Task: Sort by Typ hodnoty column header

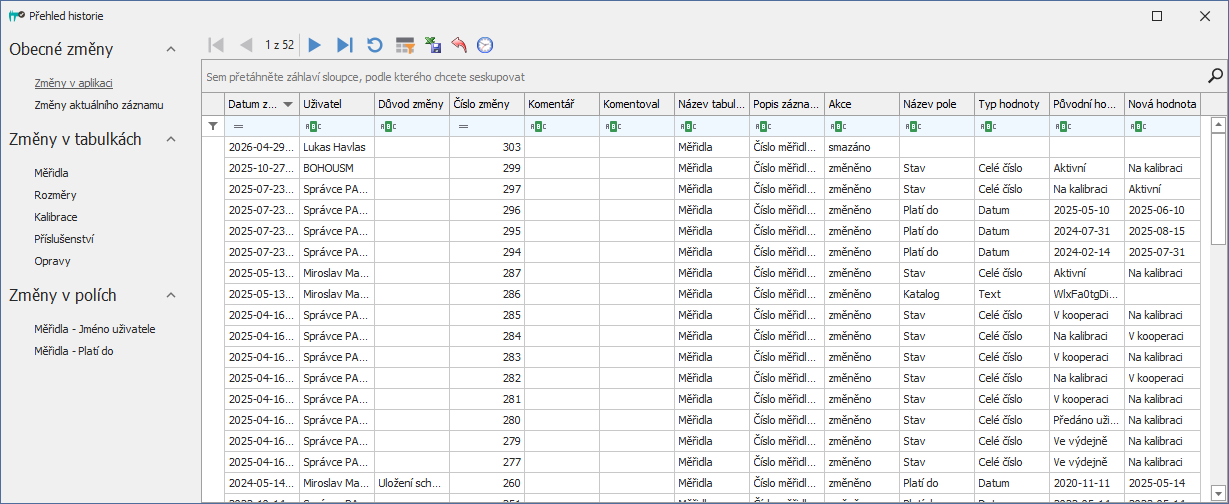Action: coord(1012,104)
